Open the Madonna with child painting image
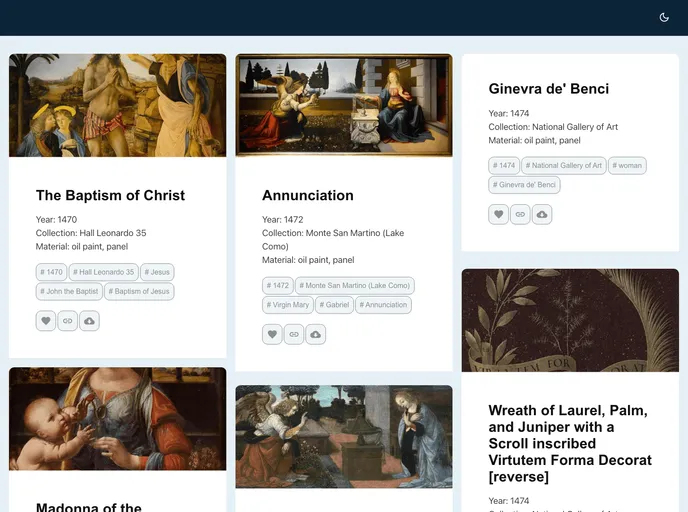688x512 pixels. coord(118,419)
